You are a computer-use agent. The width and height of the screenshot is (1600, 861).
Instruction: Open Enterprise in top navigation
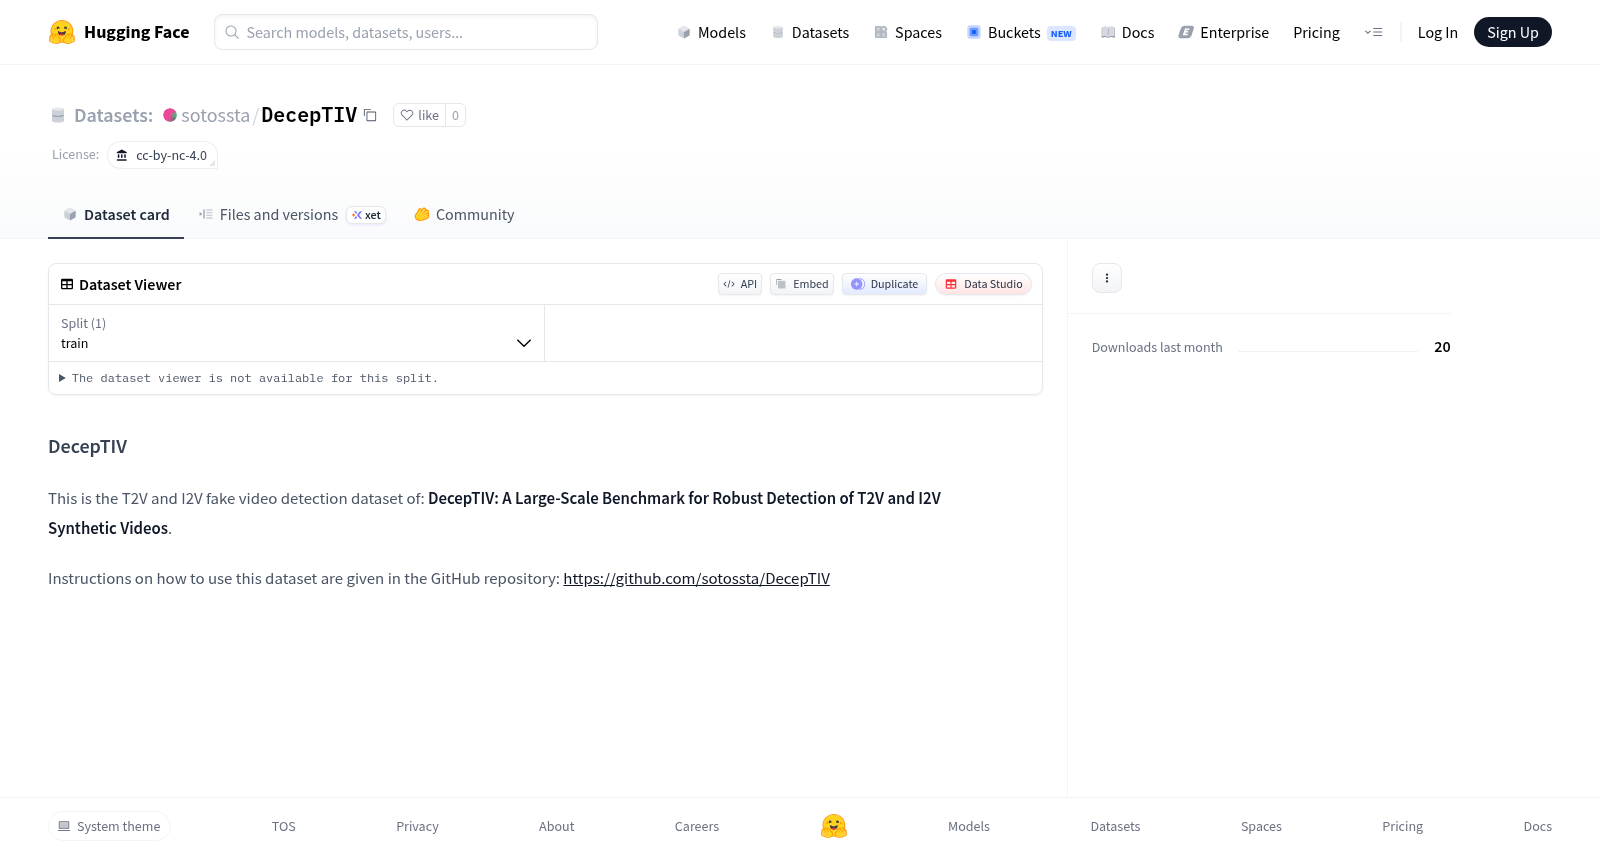[x=1224, y=32]
